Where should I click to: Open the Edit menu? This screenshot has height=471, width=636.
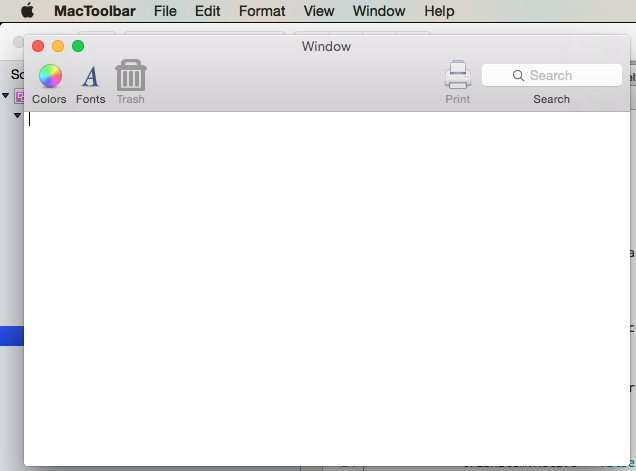click(x=207, y=11)
